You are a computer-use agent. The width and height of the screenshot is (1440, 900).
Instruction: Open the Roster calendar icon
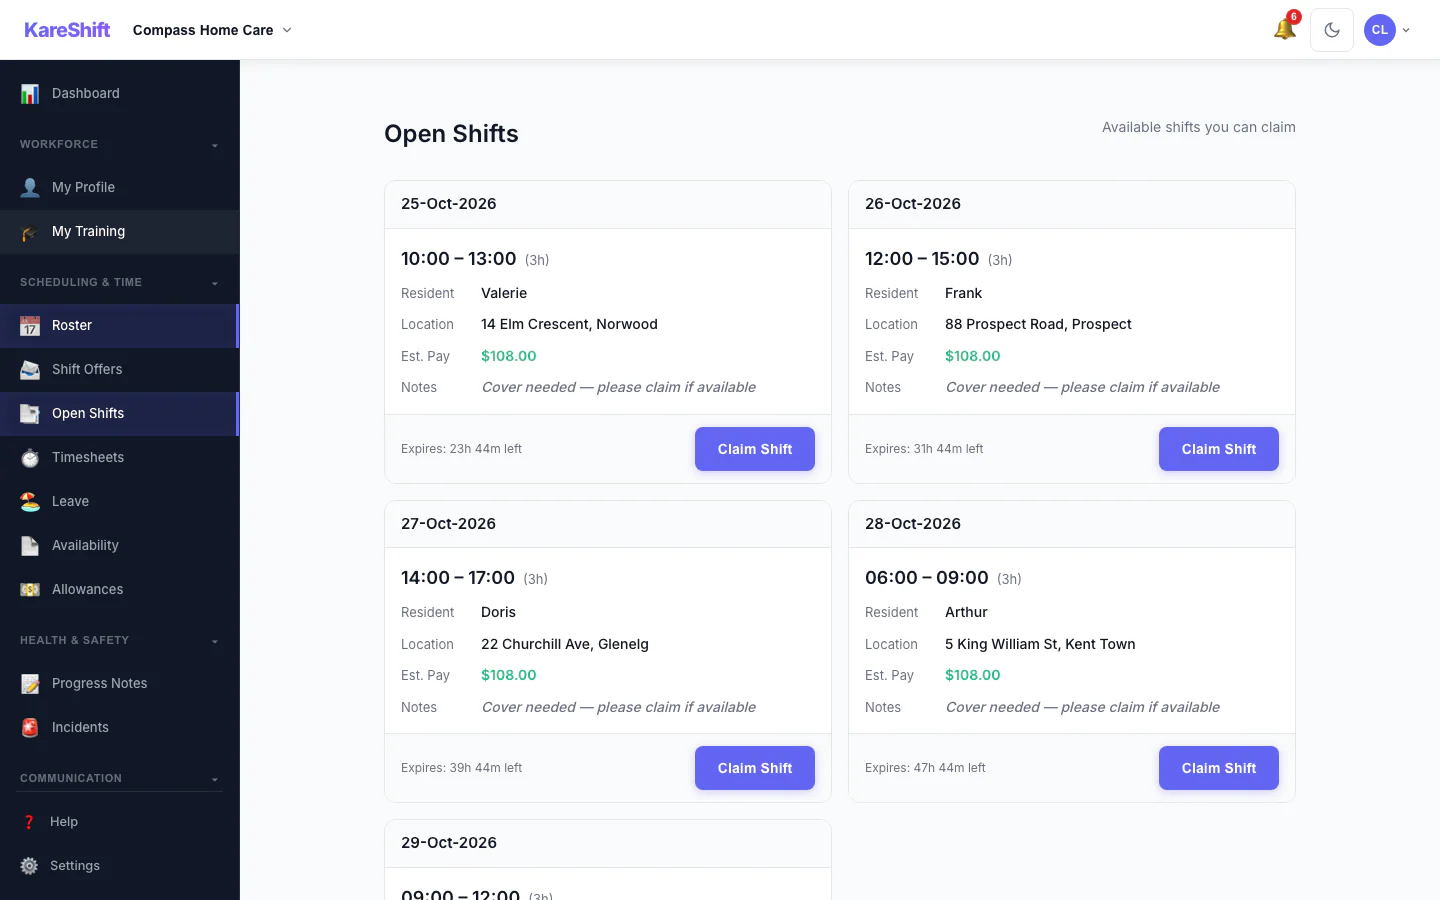coord(30,325)
